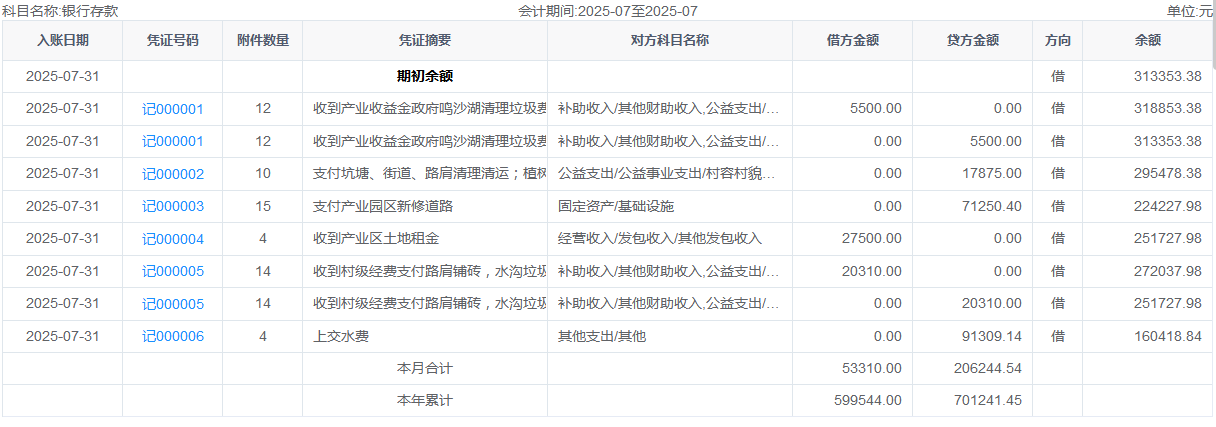Open voucher 记000006 for 上交水费
The width and height of the screenshot is (1216, 427).
[x=173, y=336]
